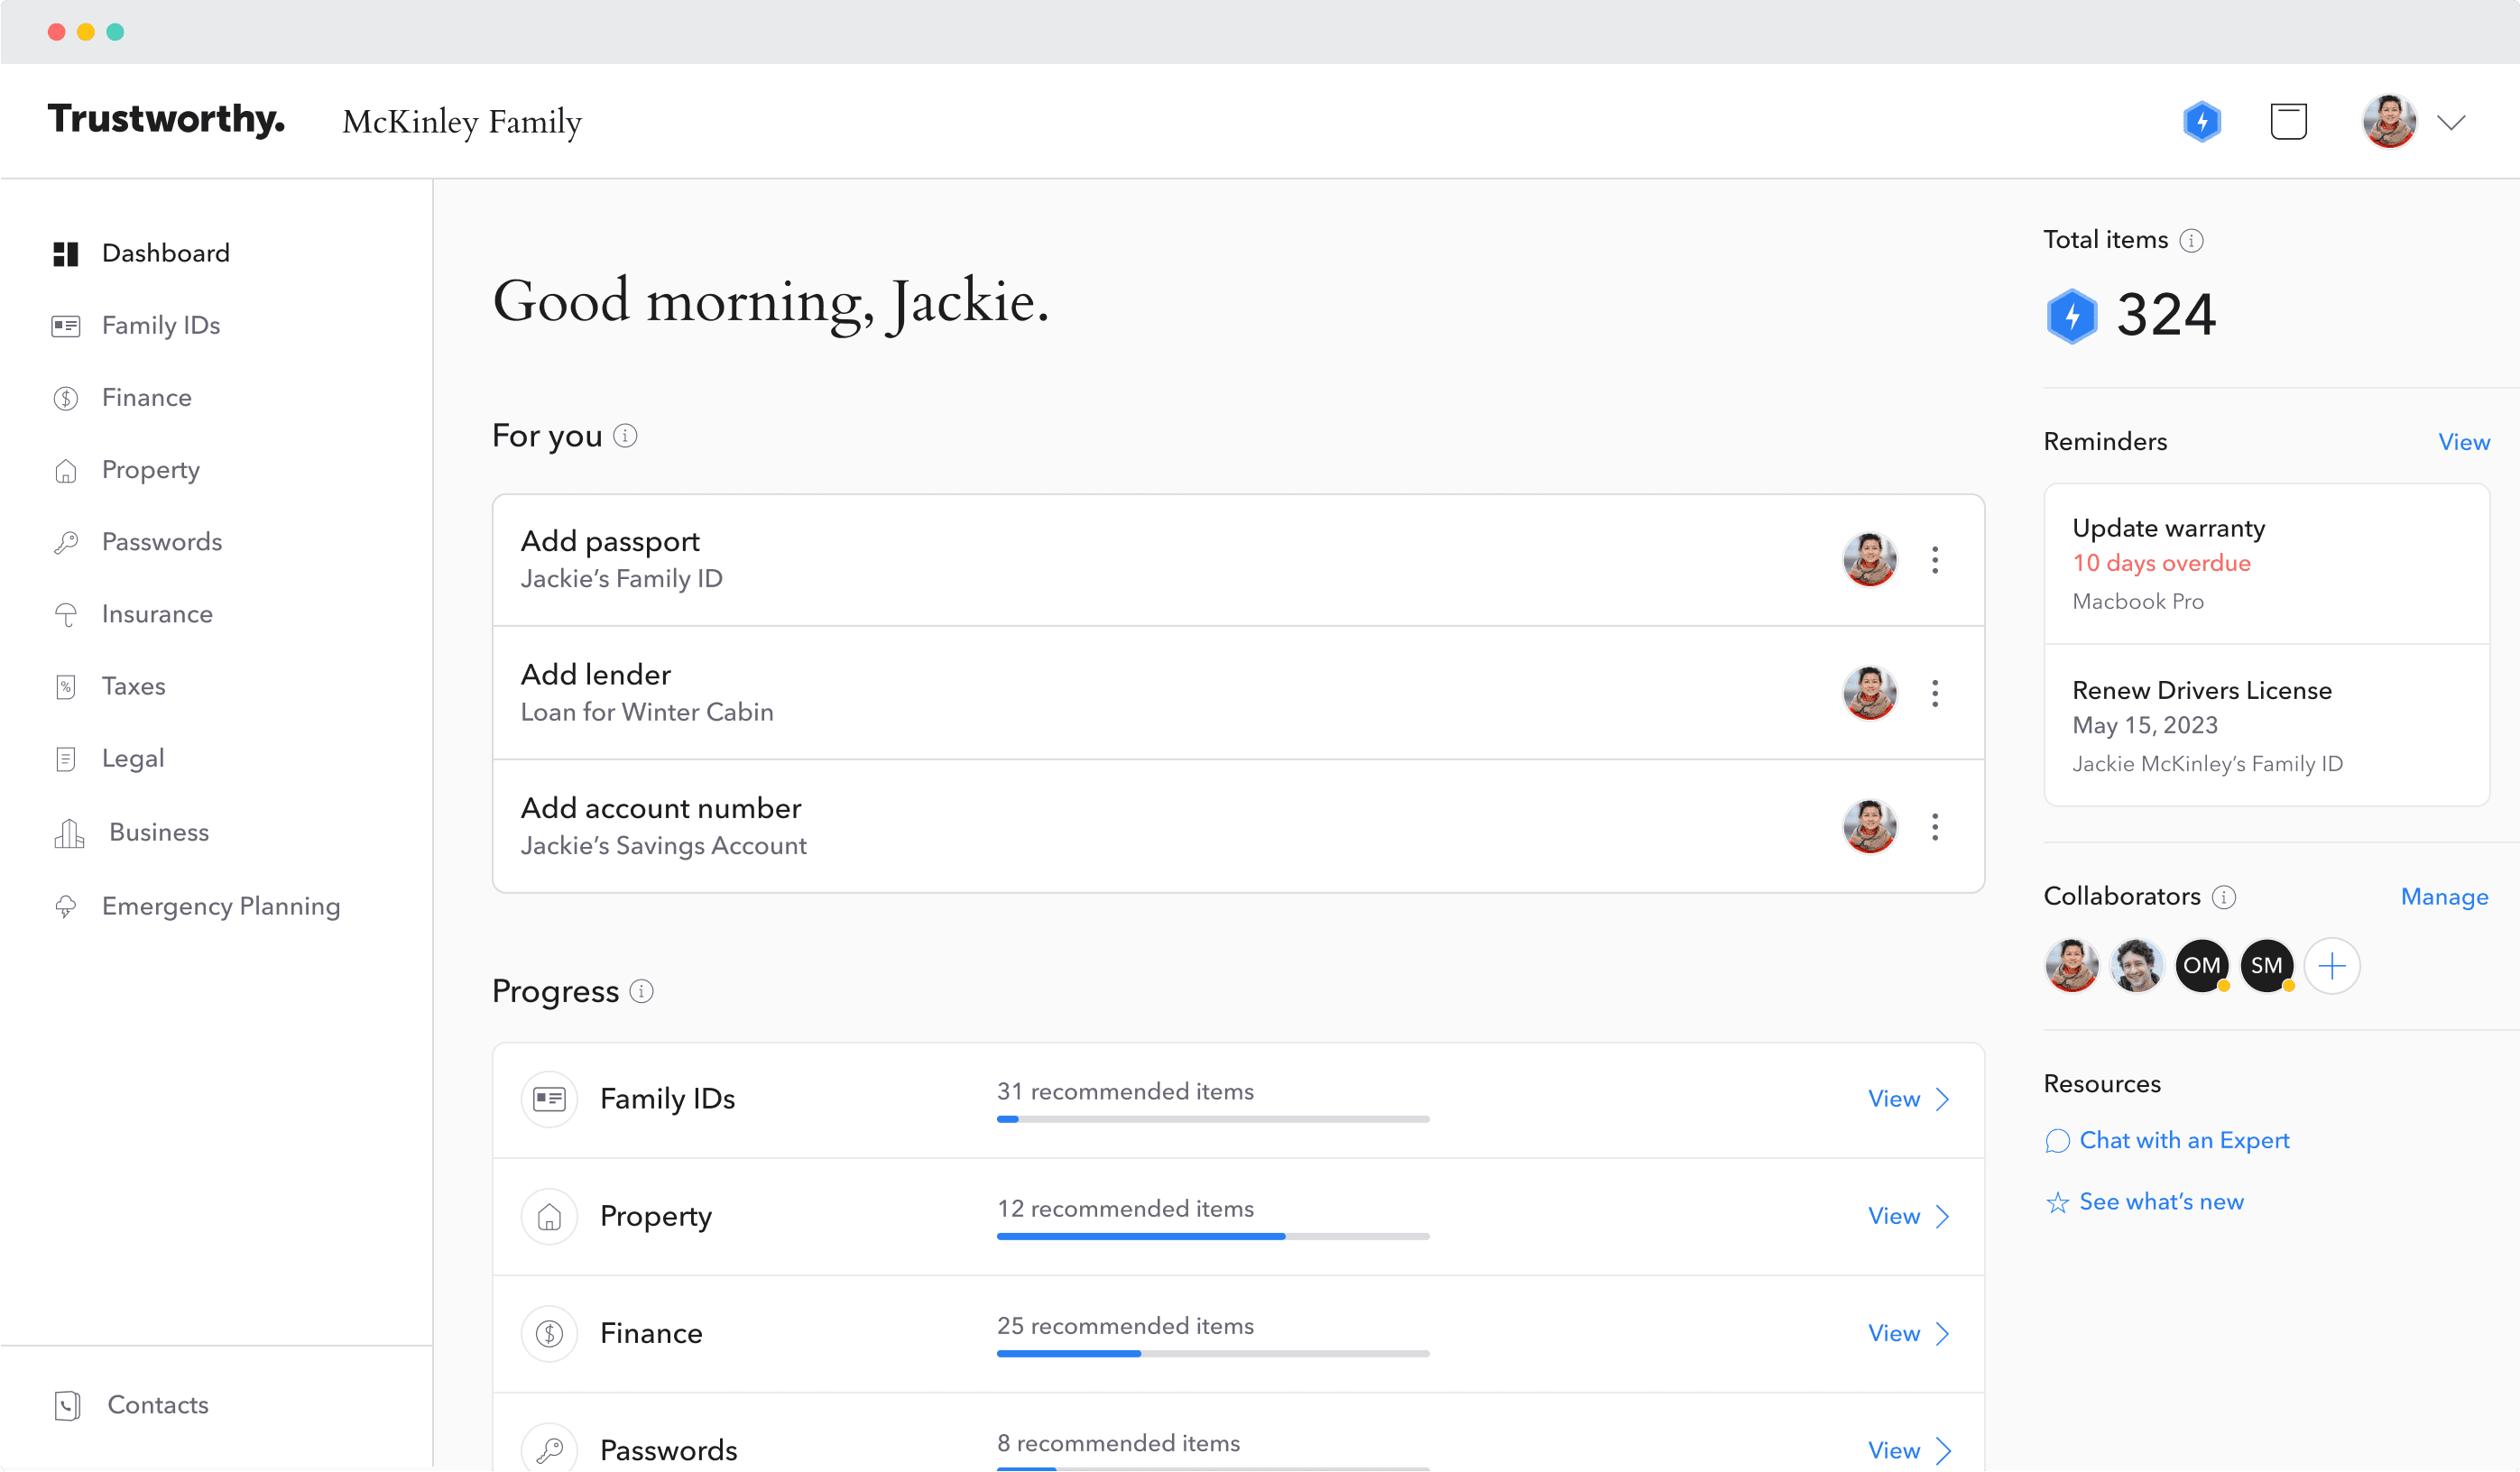The height and width of the screenshot is (1472, 2520).
Task: Click the View reminders link
Action: click(x=2462, y=442)
